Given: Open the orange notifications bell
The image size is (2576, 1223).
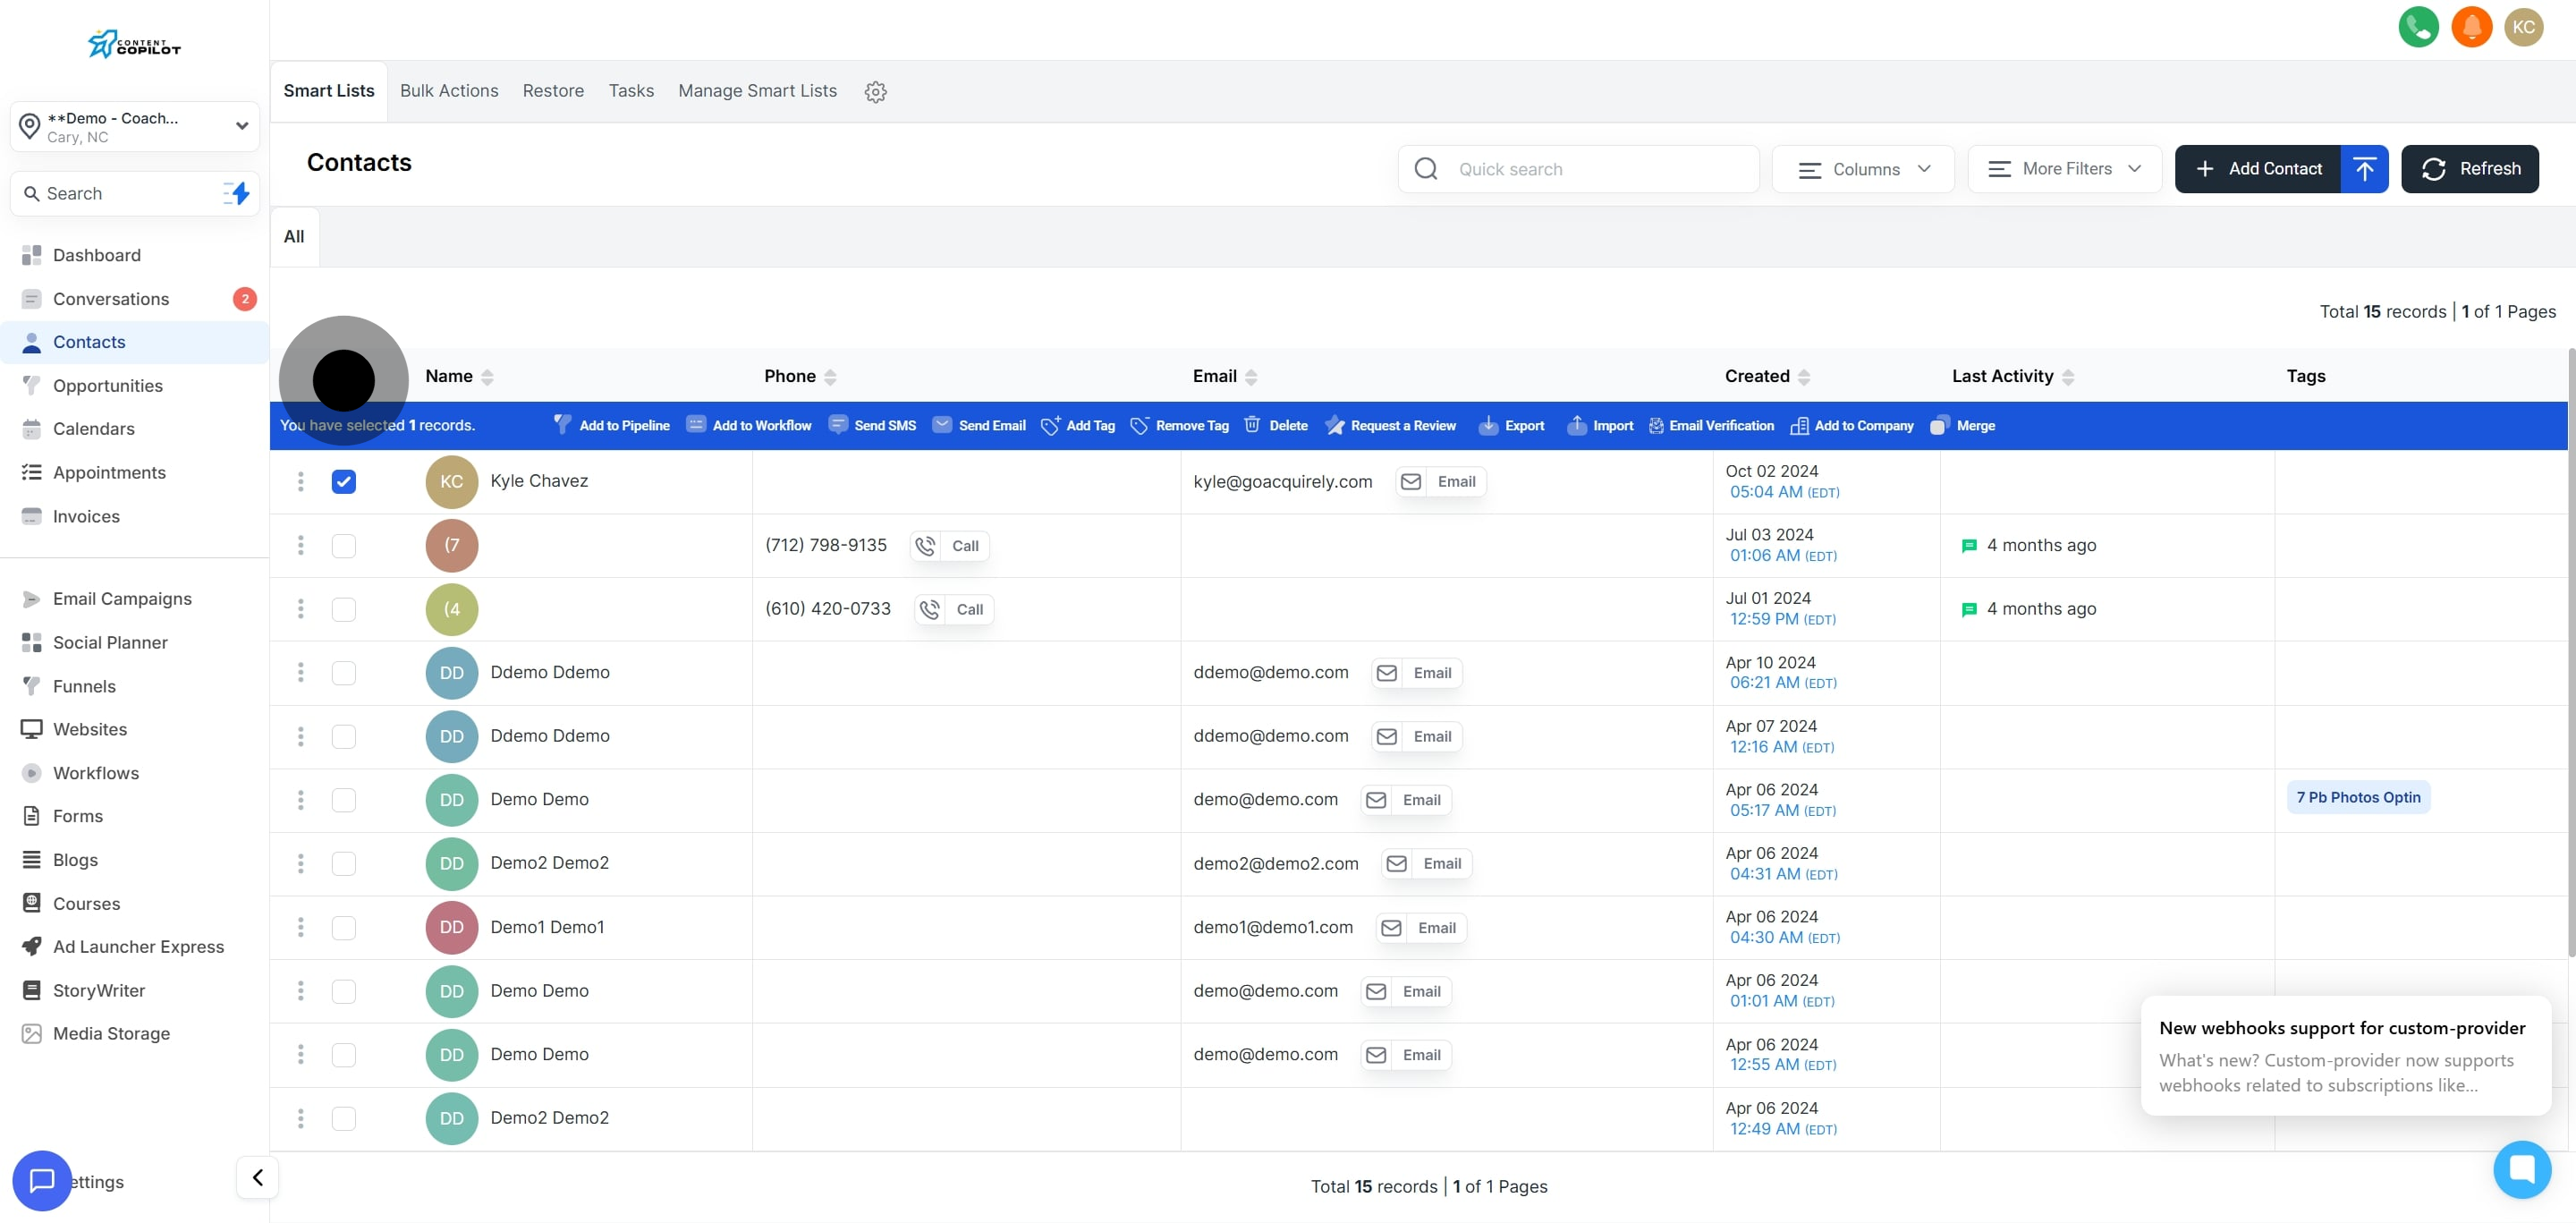Looking at the screenshot, I should click(x=2471, y=27).
